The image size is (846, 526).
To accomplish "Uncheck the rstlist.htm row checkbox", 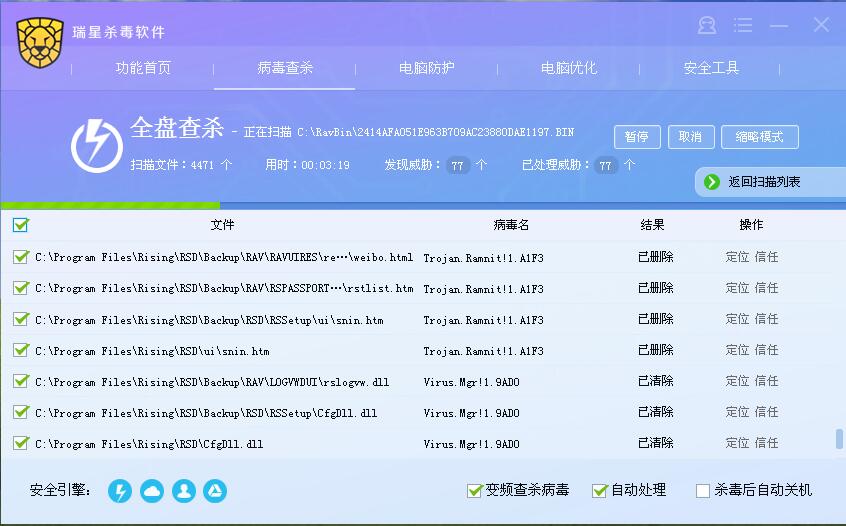I will pos(21,288).
